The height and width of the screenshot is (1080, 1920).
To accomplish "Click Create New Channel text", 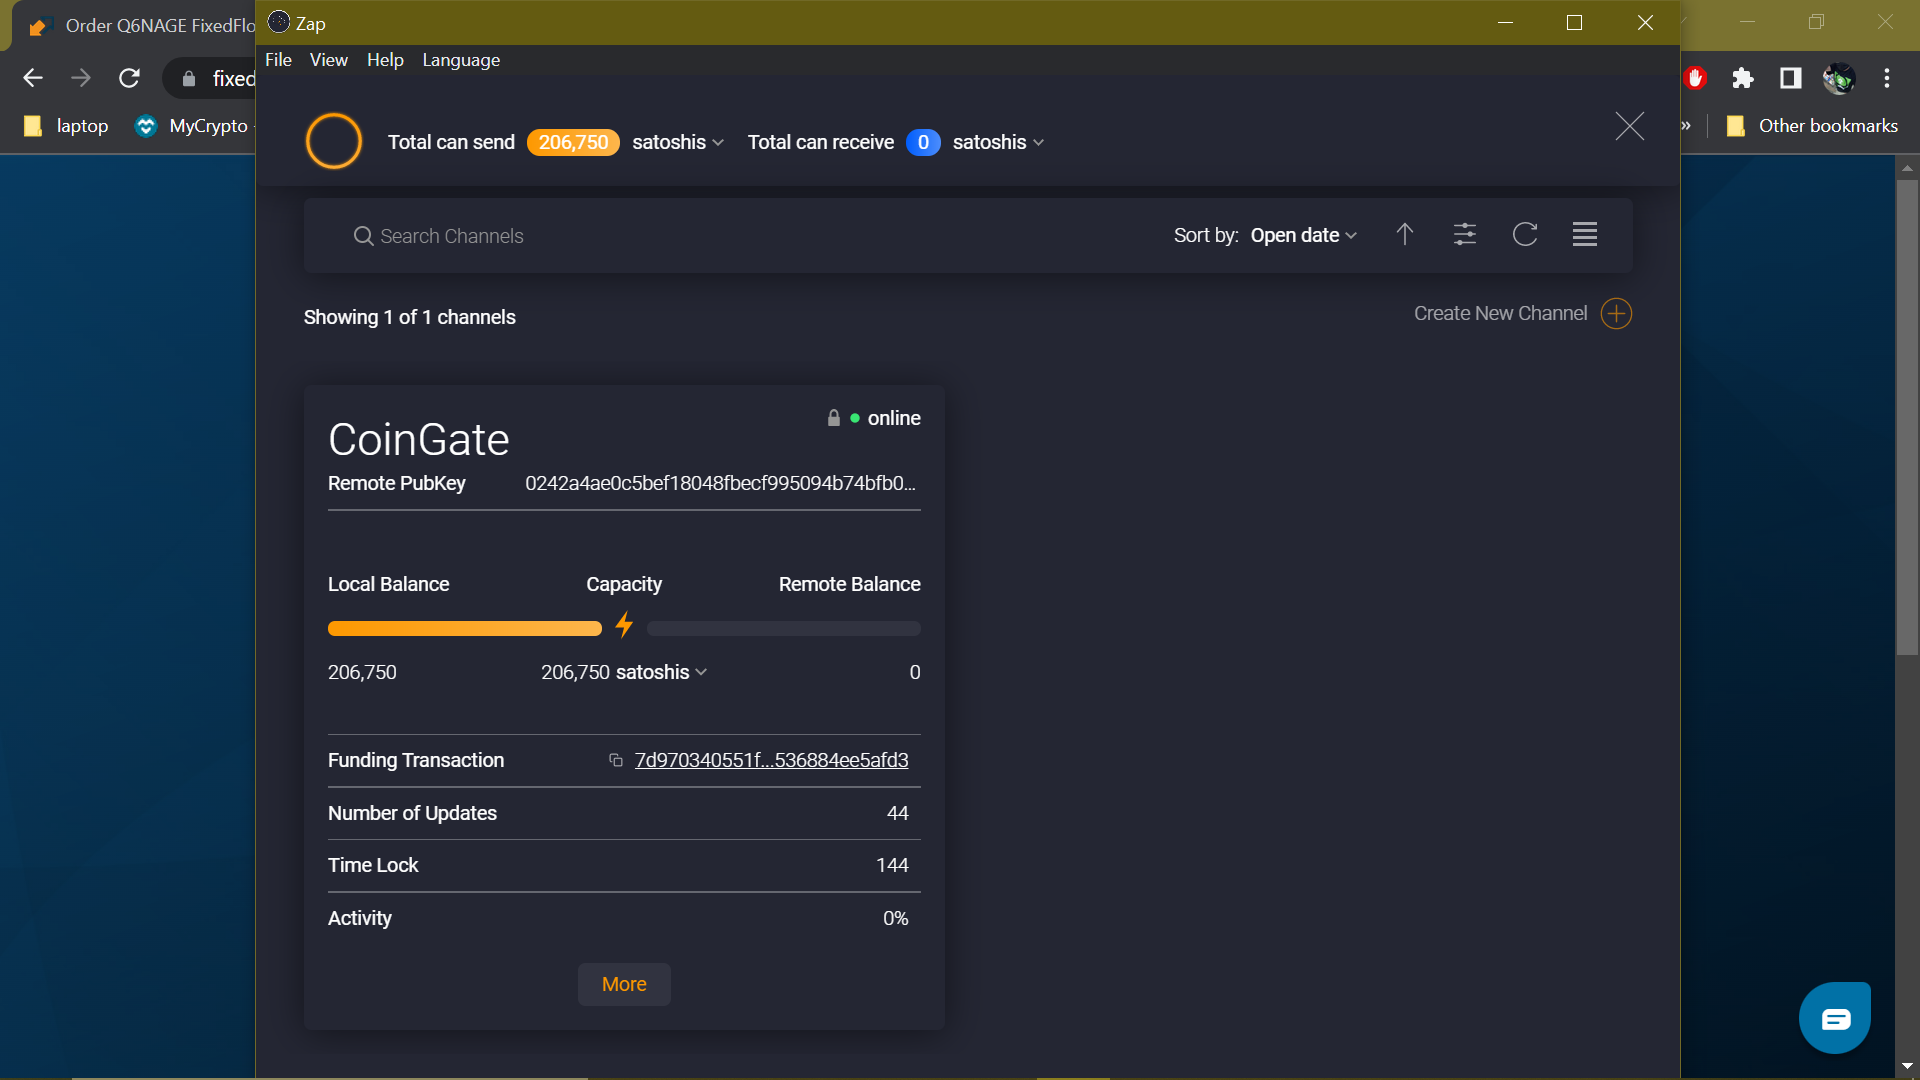I will coord(1500,314).
